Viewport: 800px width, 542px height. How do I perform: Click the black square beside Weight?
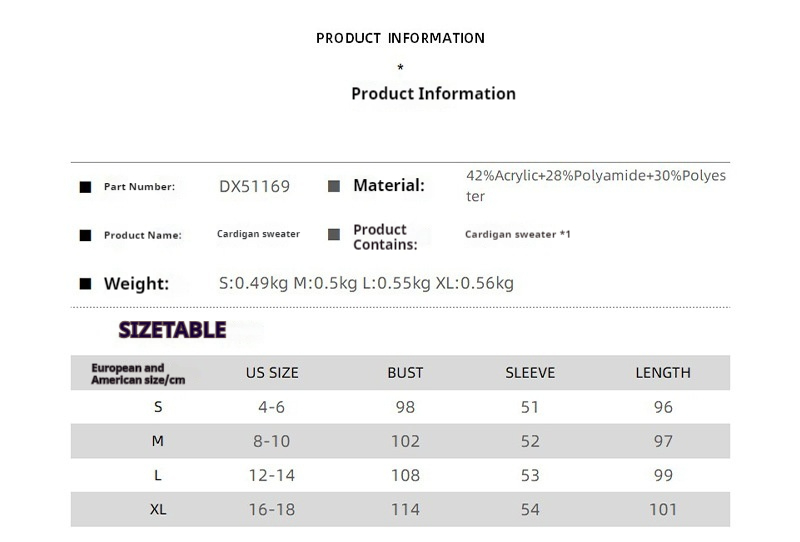tap(85, 284)
